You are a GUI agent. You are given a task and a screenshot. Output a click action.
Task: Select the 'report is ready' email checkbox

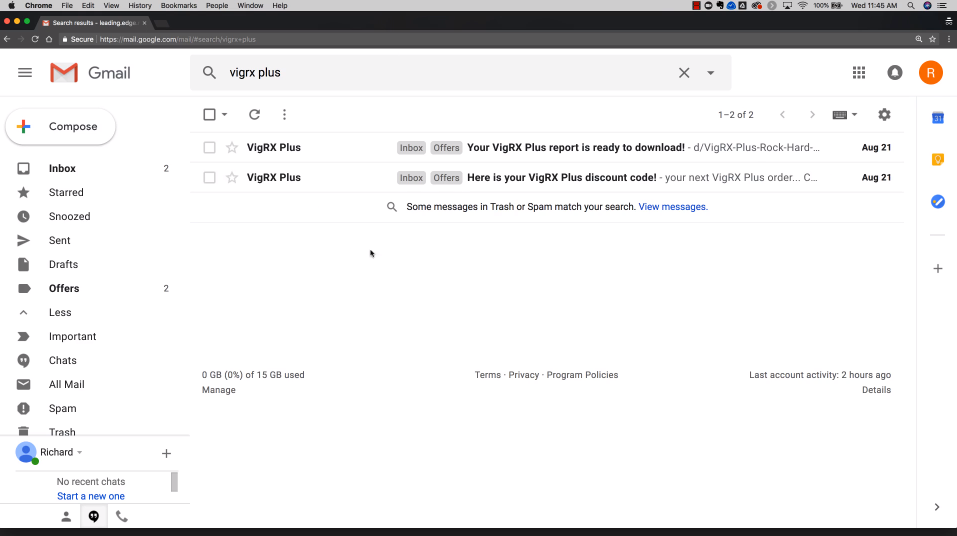(209, 147)
